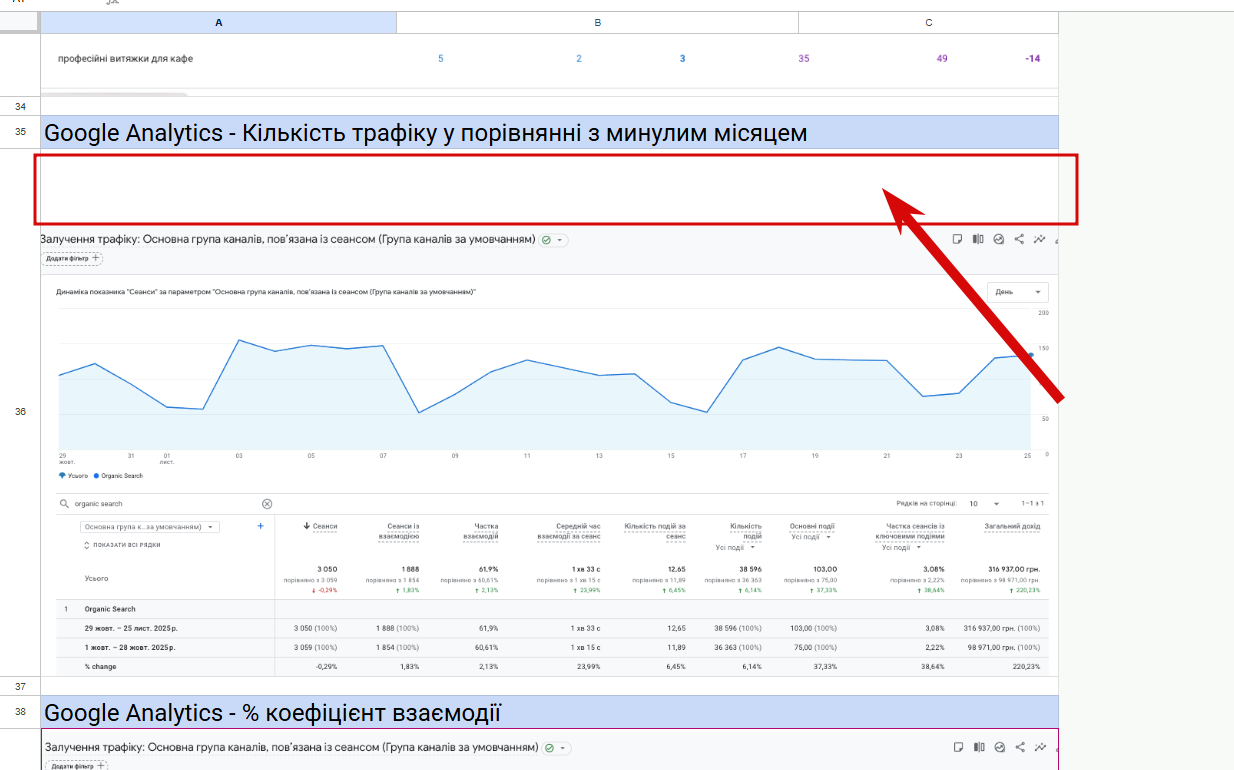1234x770 pixels.
Task: Open Усі події dropdown under Частка сеансів із ключовими подіями
Action: [901, 548]
